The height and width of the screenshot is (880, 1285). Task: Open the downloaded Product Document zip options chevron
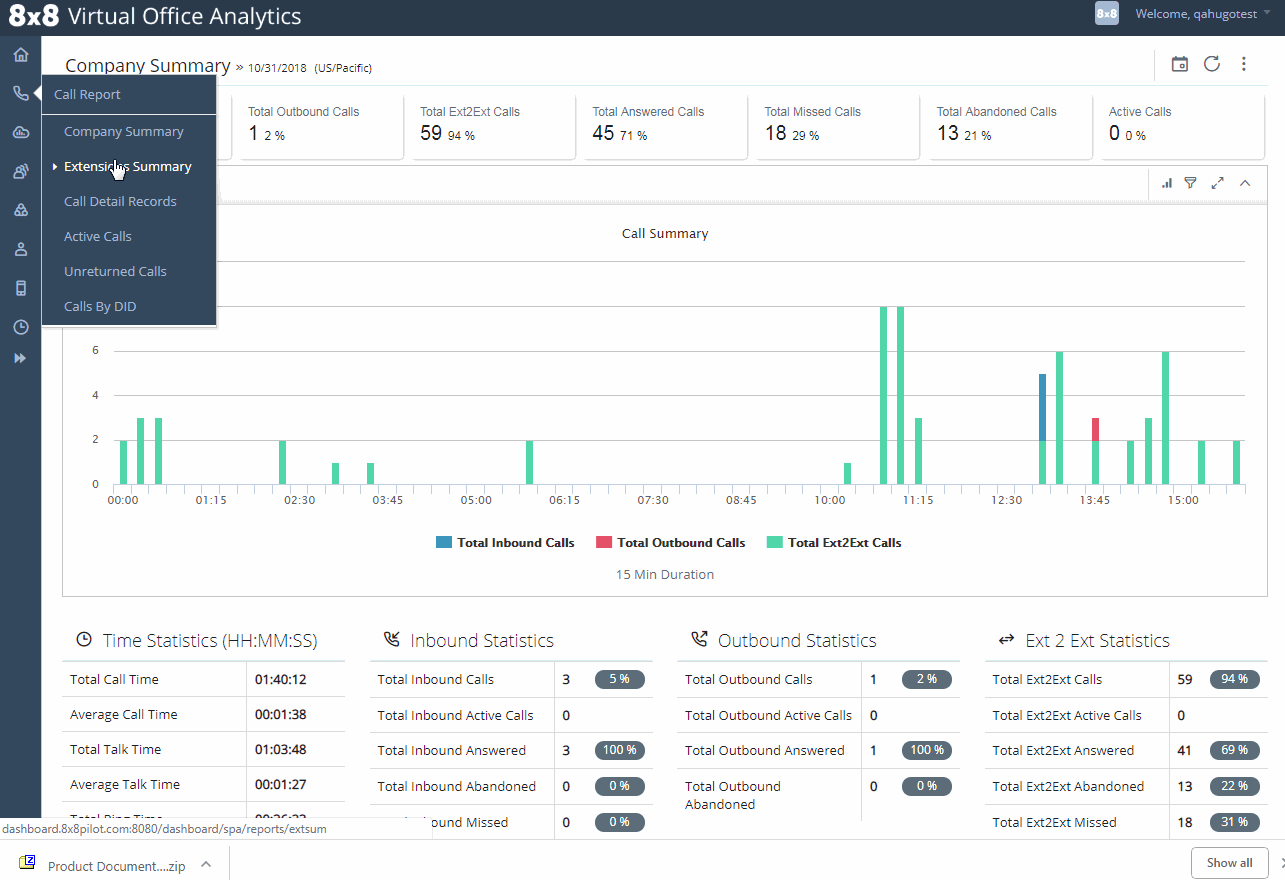(x=206, y=862)
